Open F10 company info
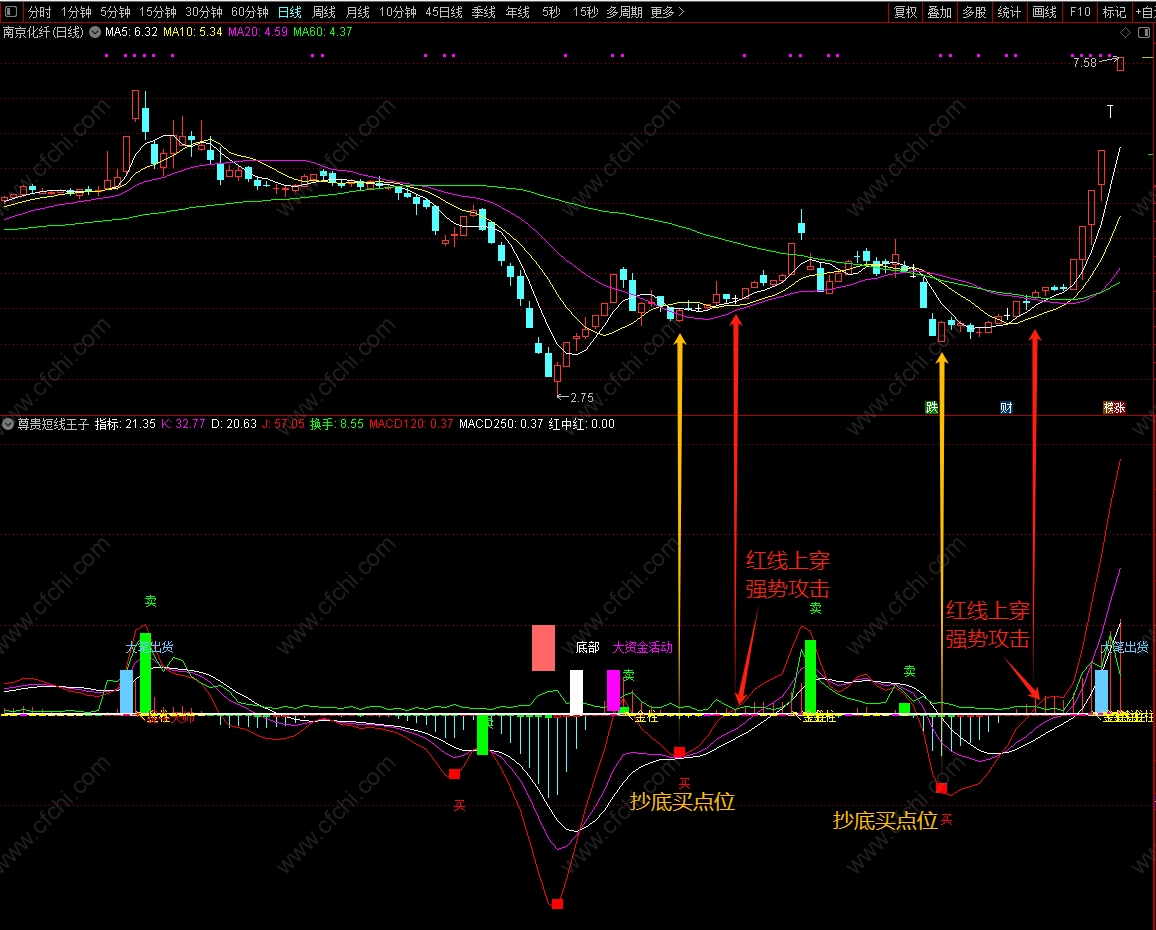 pyautogui.click(x=1080, y=12)
